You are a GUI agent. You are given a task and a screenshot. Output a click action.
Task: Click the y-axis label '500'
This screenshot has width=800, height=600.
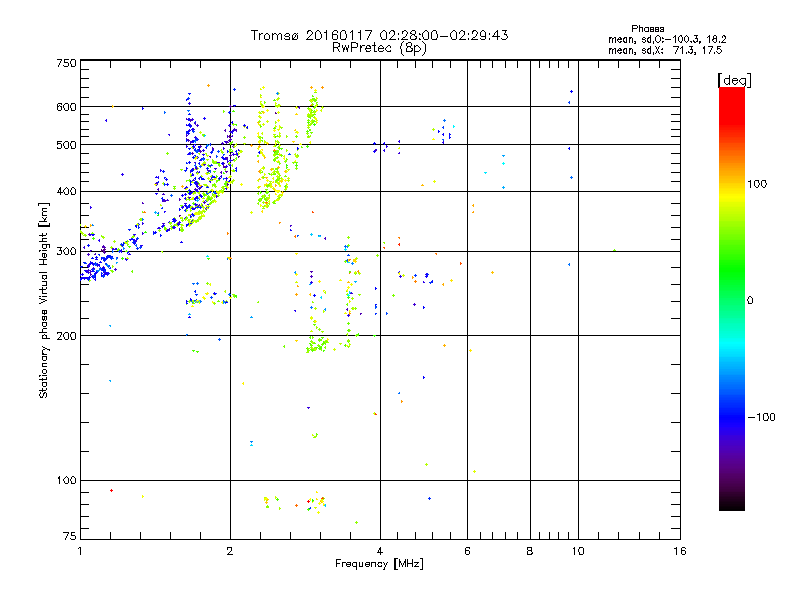click(66, 145)
